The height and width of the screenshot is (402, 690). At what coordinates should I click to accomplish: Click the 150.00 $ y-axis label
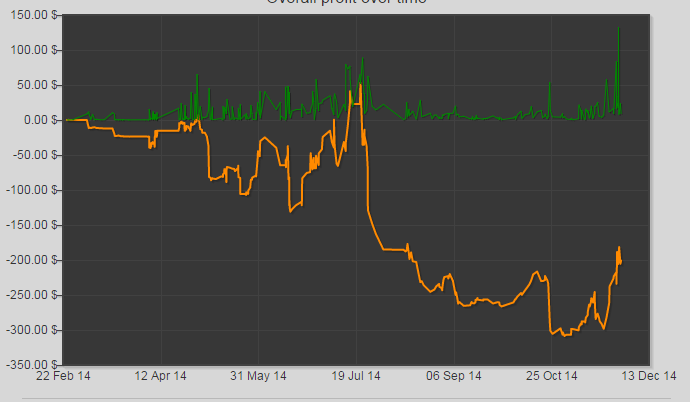[x=34, y=15]
